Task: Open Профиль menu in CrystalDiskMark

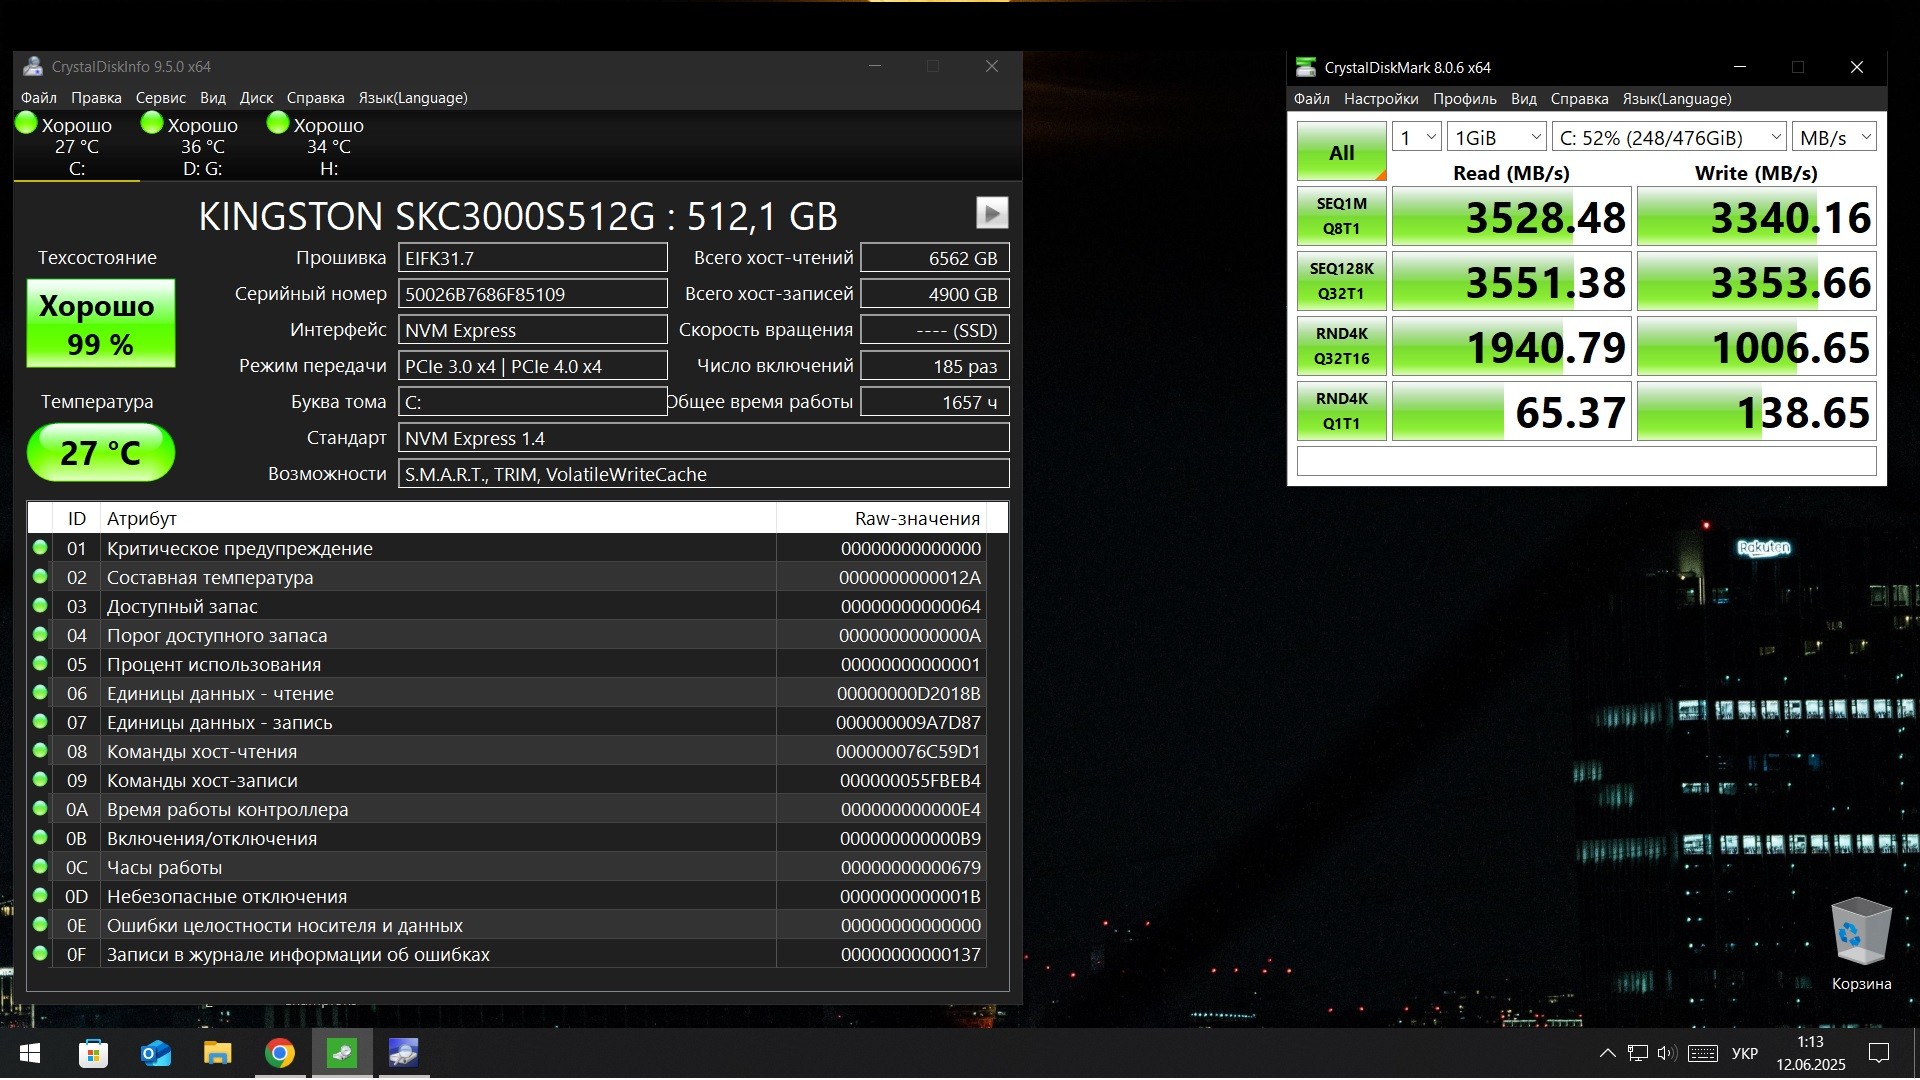Action: pyautogui.click(x=1465, y=99)
